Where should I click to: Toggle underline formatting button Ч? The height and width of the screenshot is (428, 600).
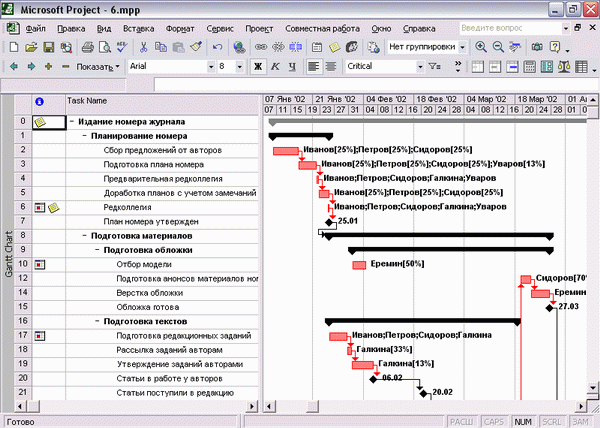point(292,67)
